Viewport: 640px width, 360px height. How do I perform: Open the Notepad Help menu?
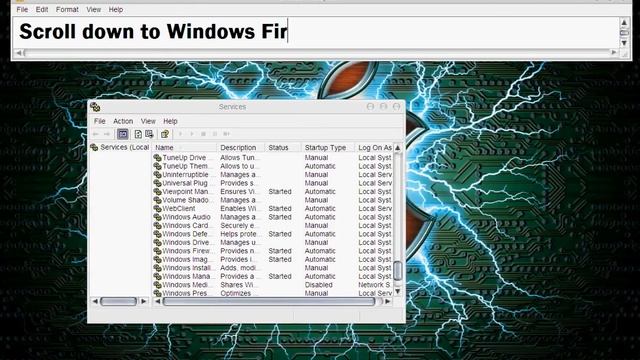click(116, 9)
